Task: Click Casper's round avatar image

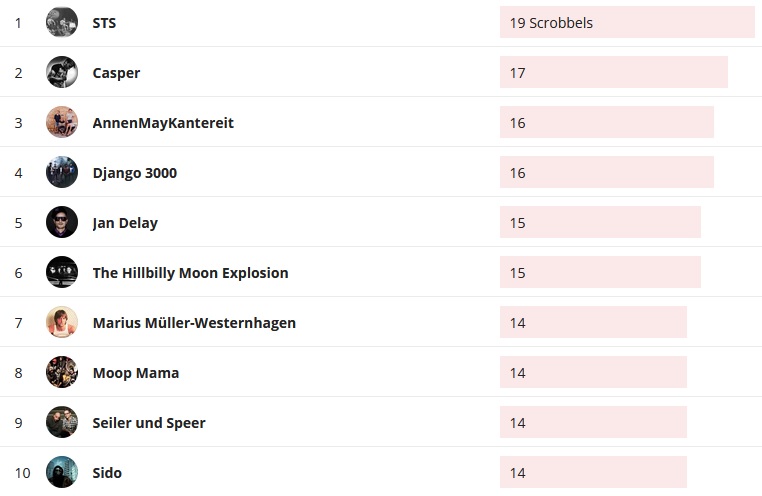Action: coord(62,72)
